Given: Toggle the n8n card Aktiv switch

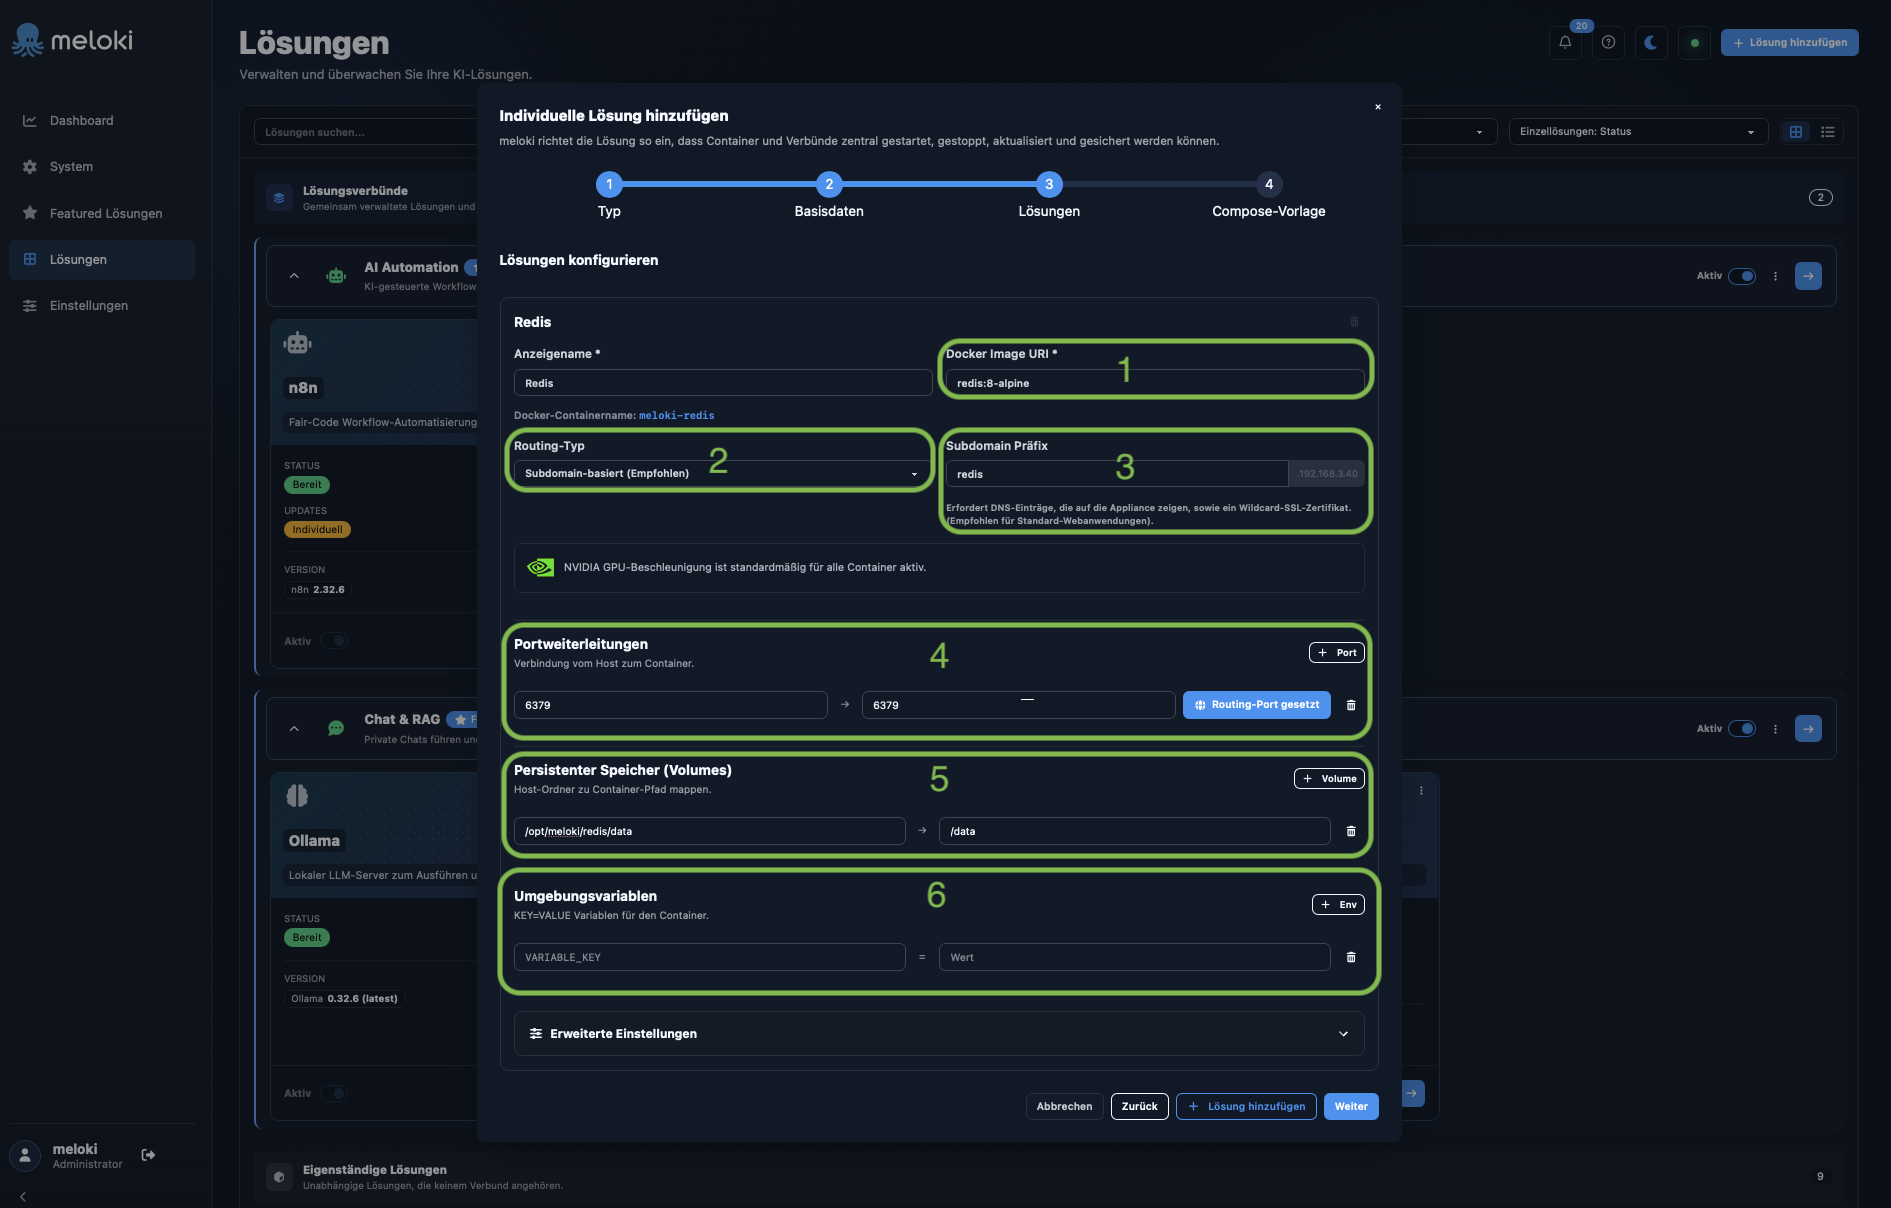Looking at the screenshot, I should click(334, 641).
